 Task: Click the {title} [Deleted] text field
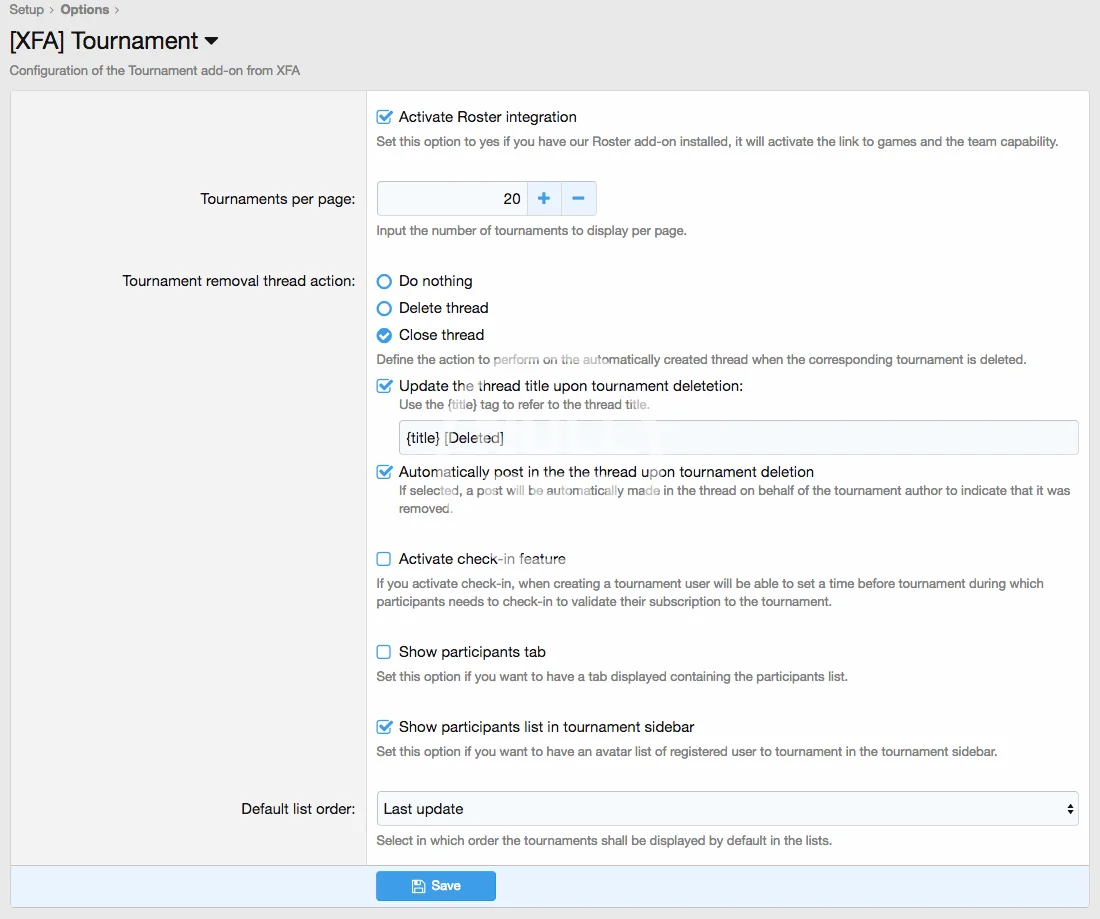click(737, 438)
